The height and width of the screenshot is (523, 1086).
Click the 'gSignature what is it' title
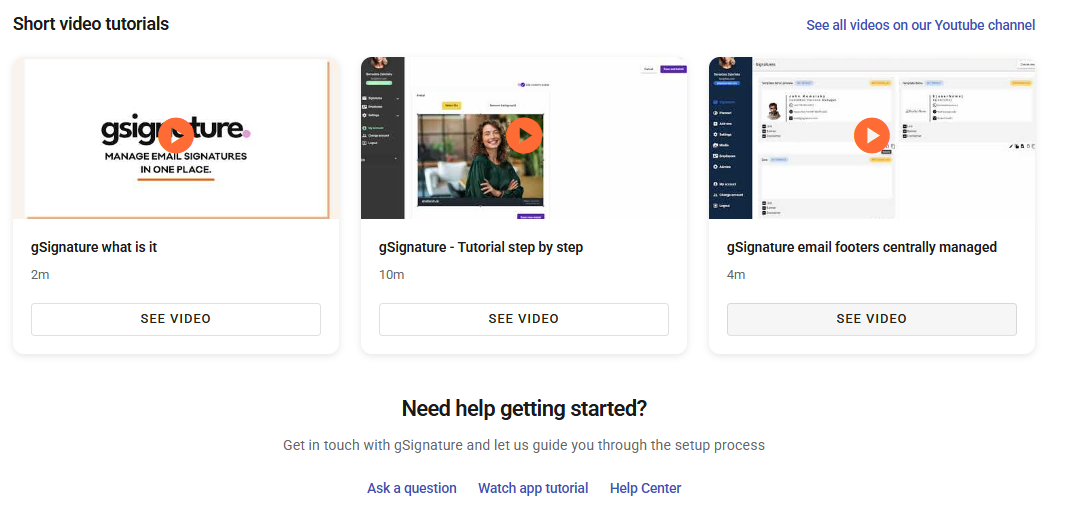point(94,247)
